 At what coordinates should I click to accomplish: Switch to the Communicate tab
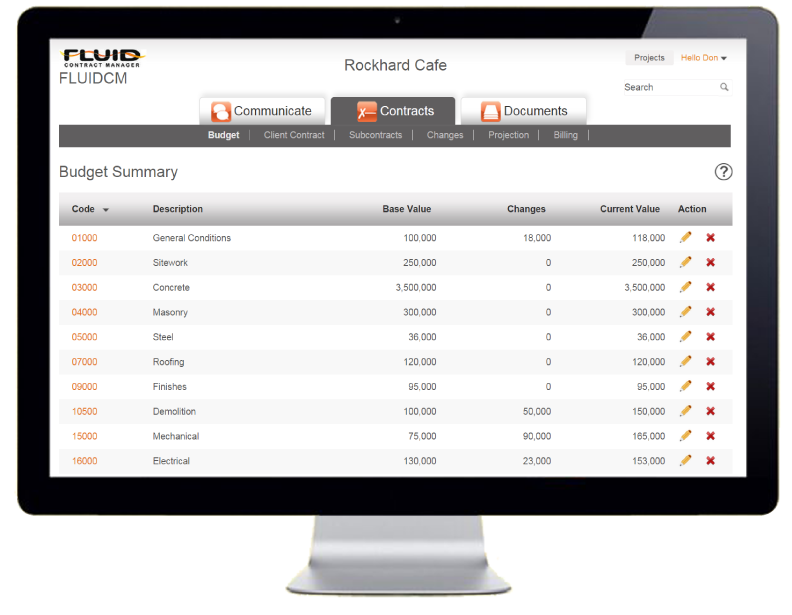pos(262,111)
